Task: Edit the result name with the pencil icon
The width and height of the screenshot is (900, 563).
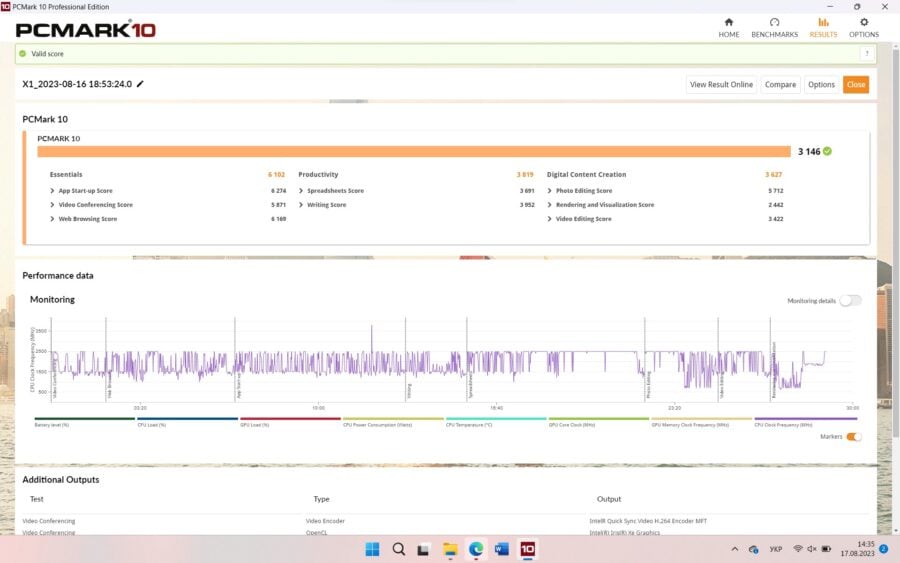Action: [140, 84]
